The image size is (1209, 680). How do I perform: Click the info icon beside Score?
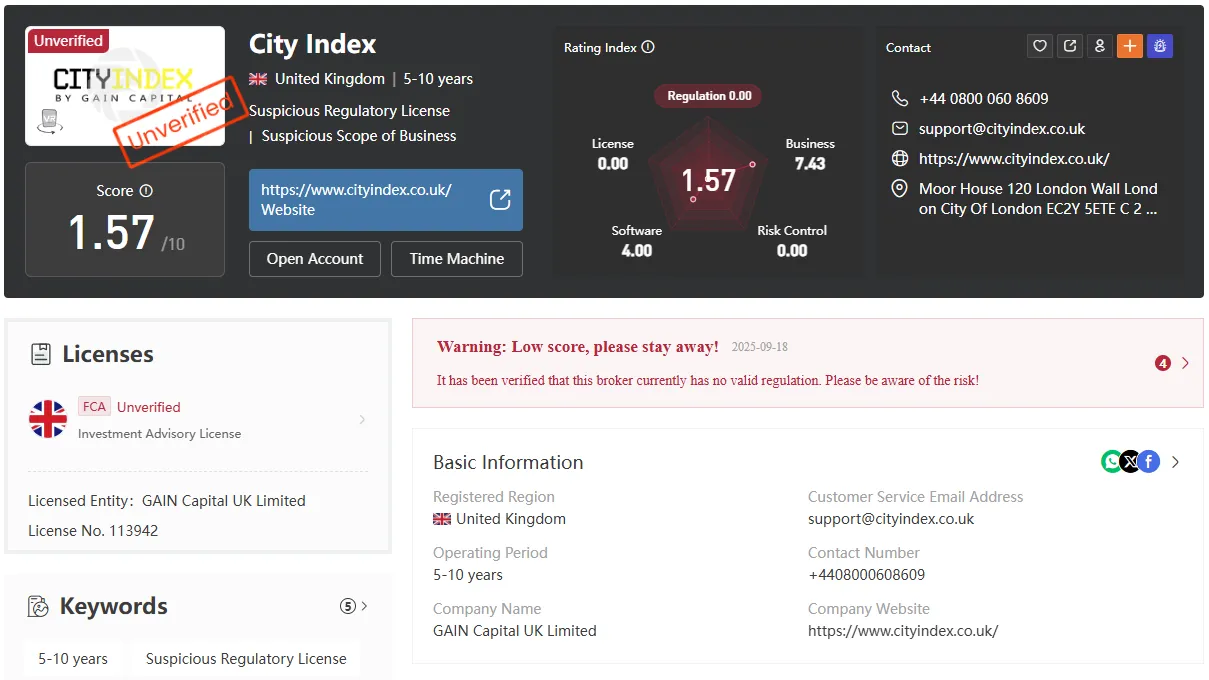(146, 190)
